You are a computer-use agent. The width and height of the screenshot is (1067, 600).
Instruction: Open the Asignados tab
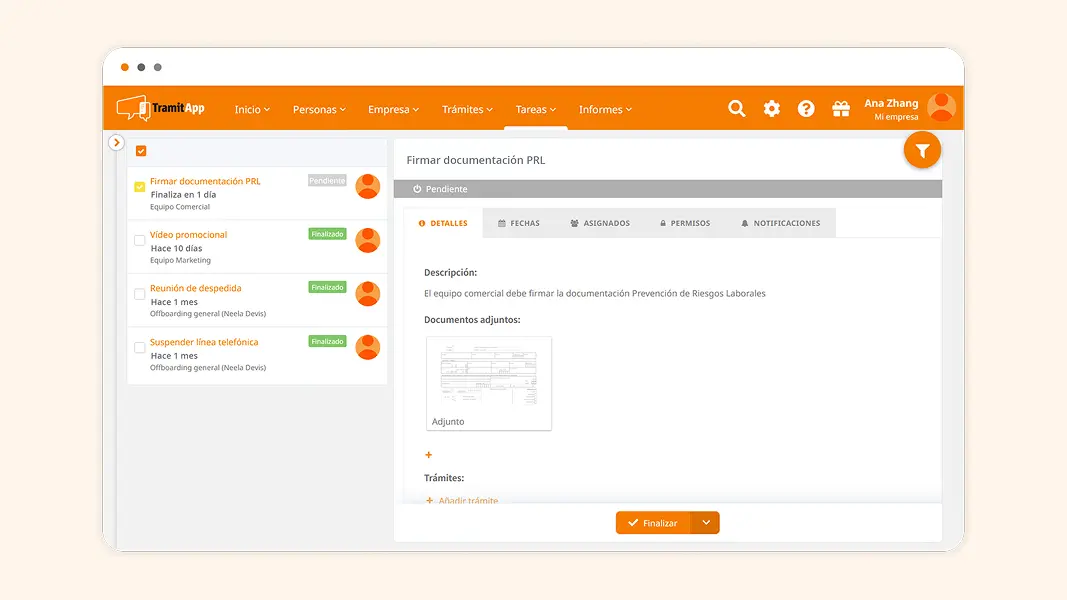coord(601,222)
